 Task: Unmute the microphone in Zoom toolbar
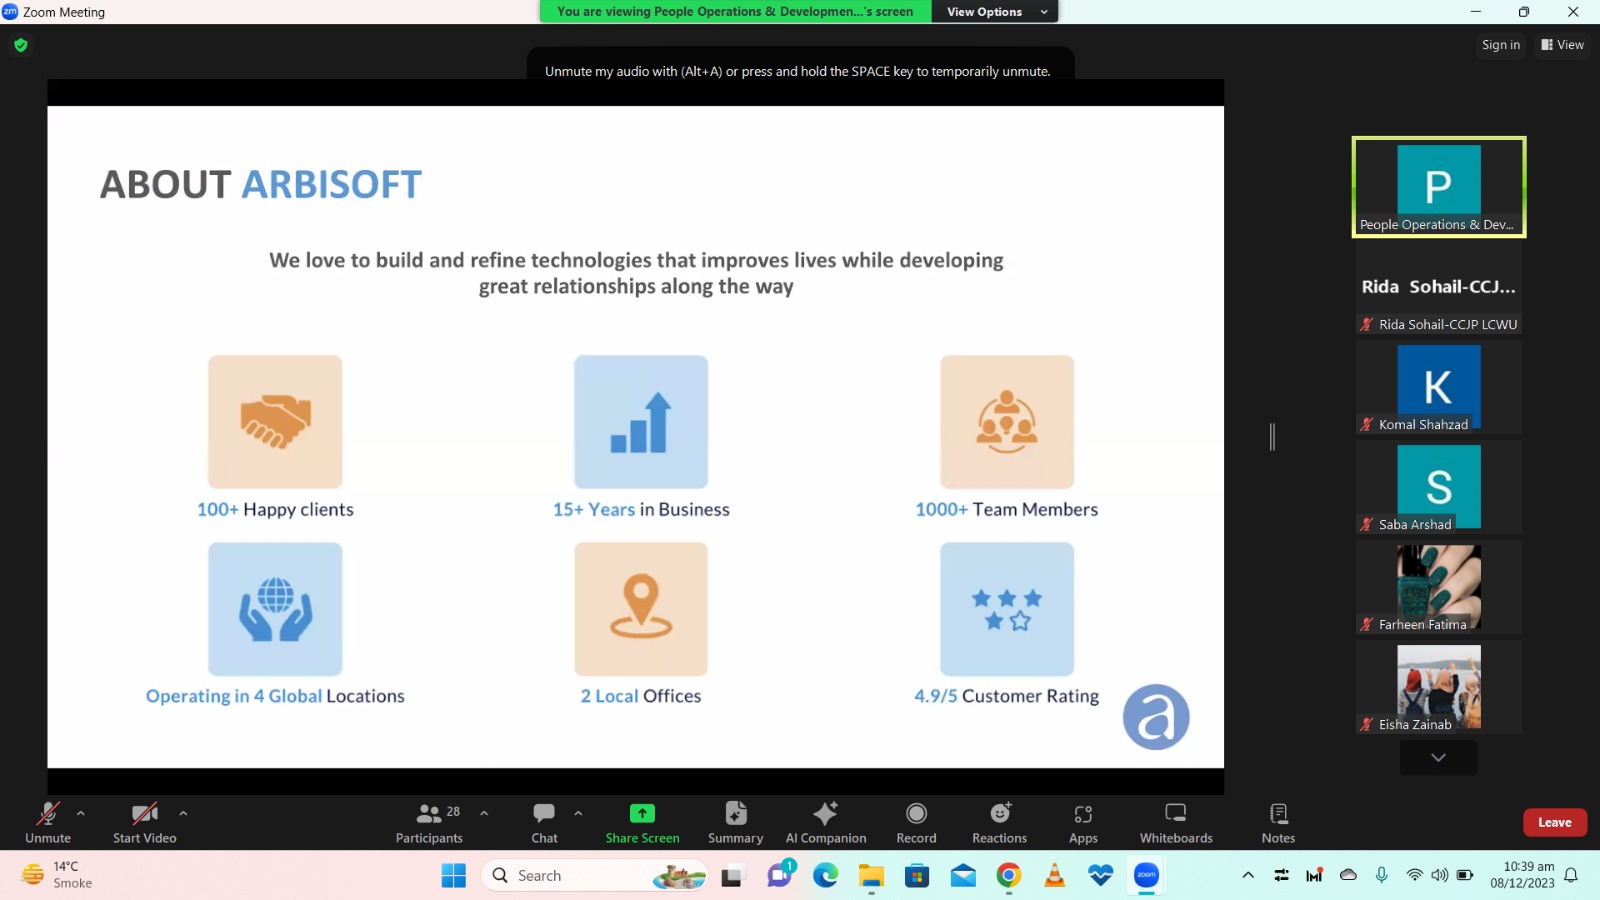[x=48, y=822]
